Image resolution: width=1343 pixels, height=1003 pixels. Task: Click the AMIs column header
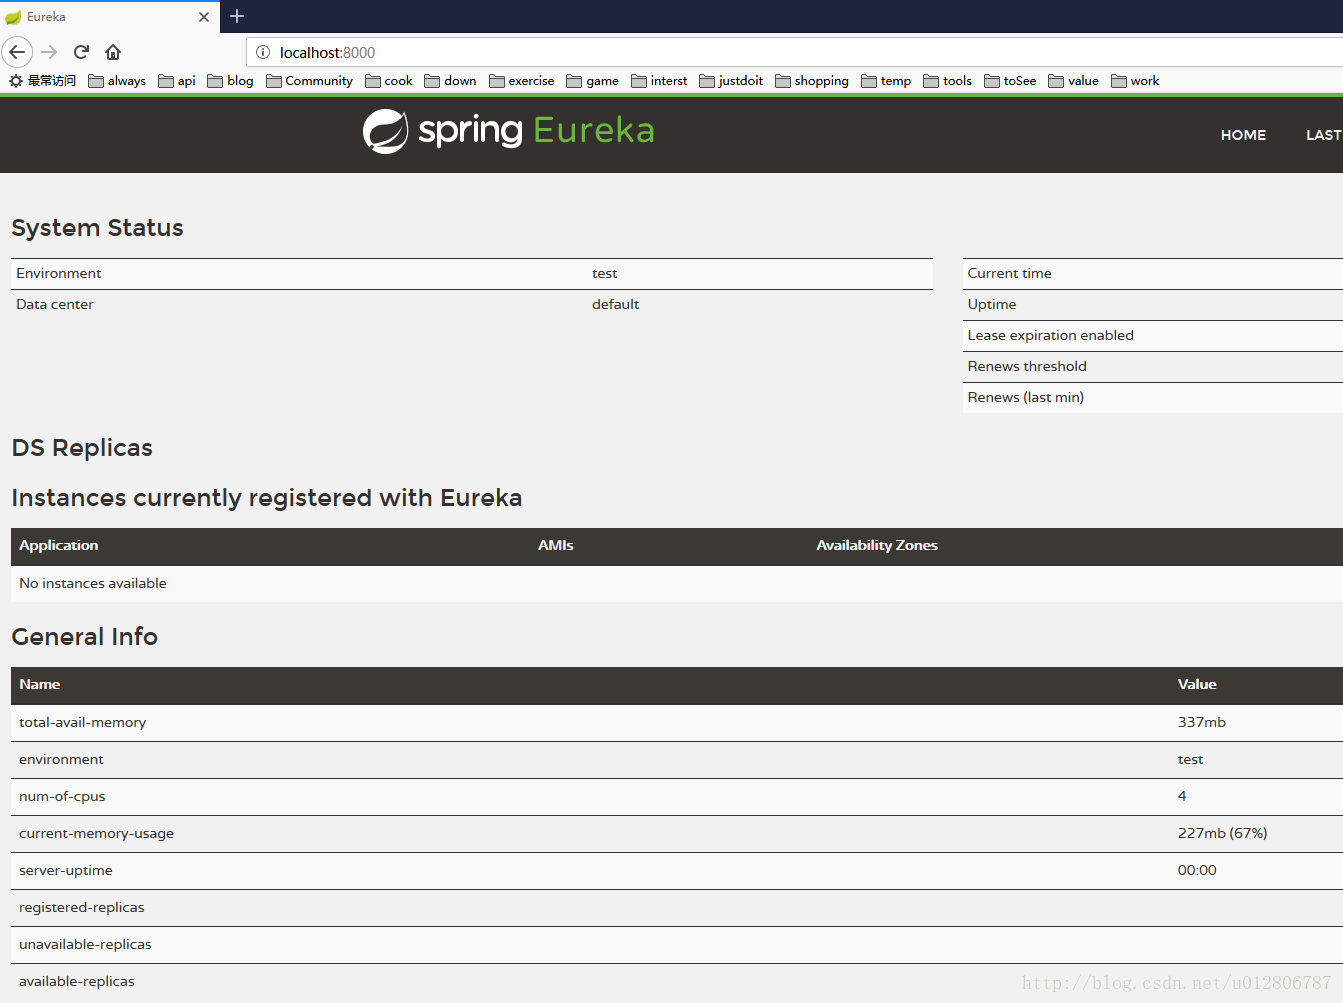556,545
